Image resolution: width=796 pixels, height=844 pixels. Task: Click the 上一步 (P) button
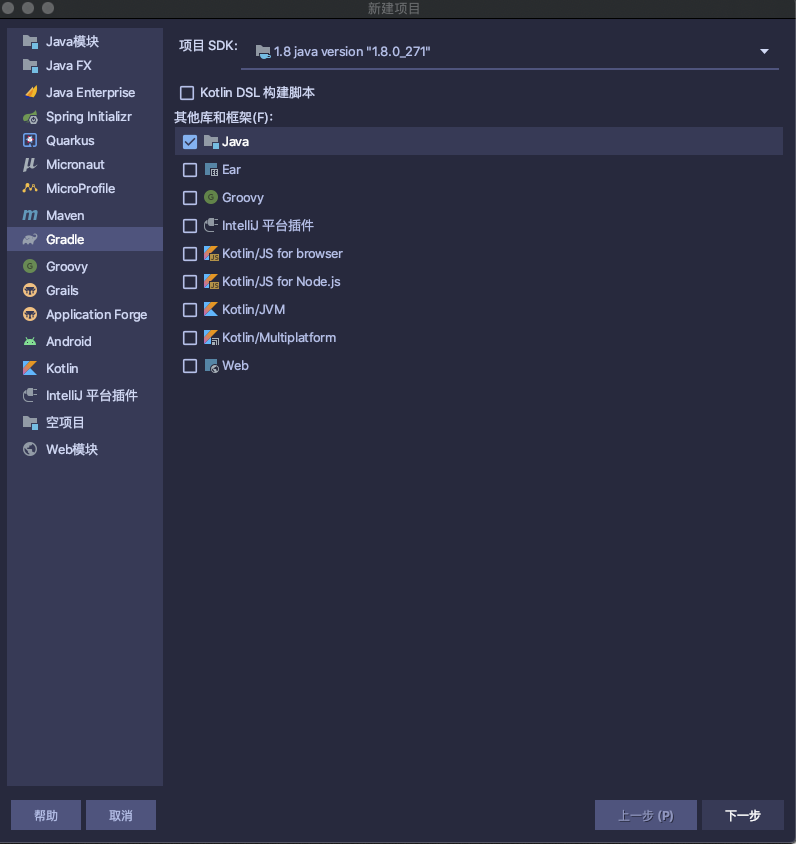(x=646, y=815)
